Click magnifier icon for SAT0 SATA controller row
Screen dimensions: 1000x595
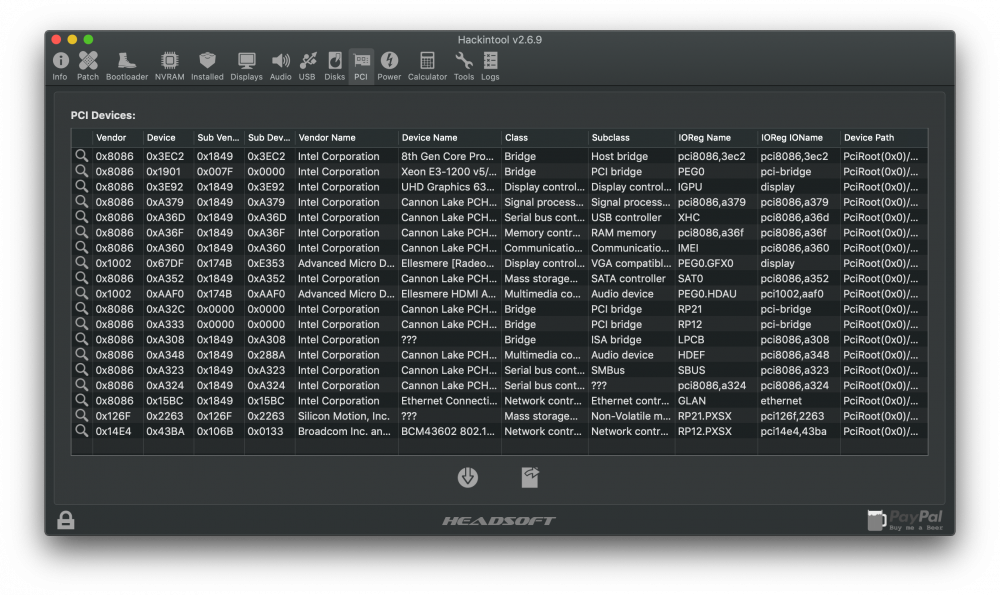coord(82,278)
